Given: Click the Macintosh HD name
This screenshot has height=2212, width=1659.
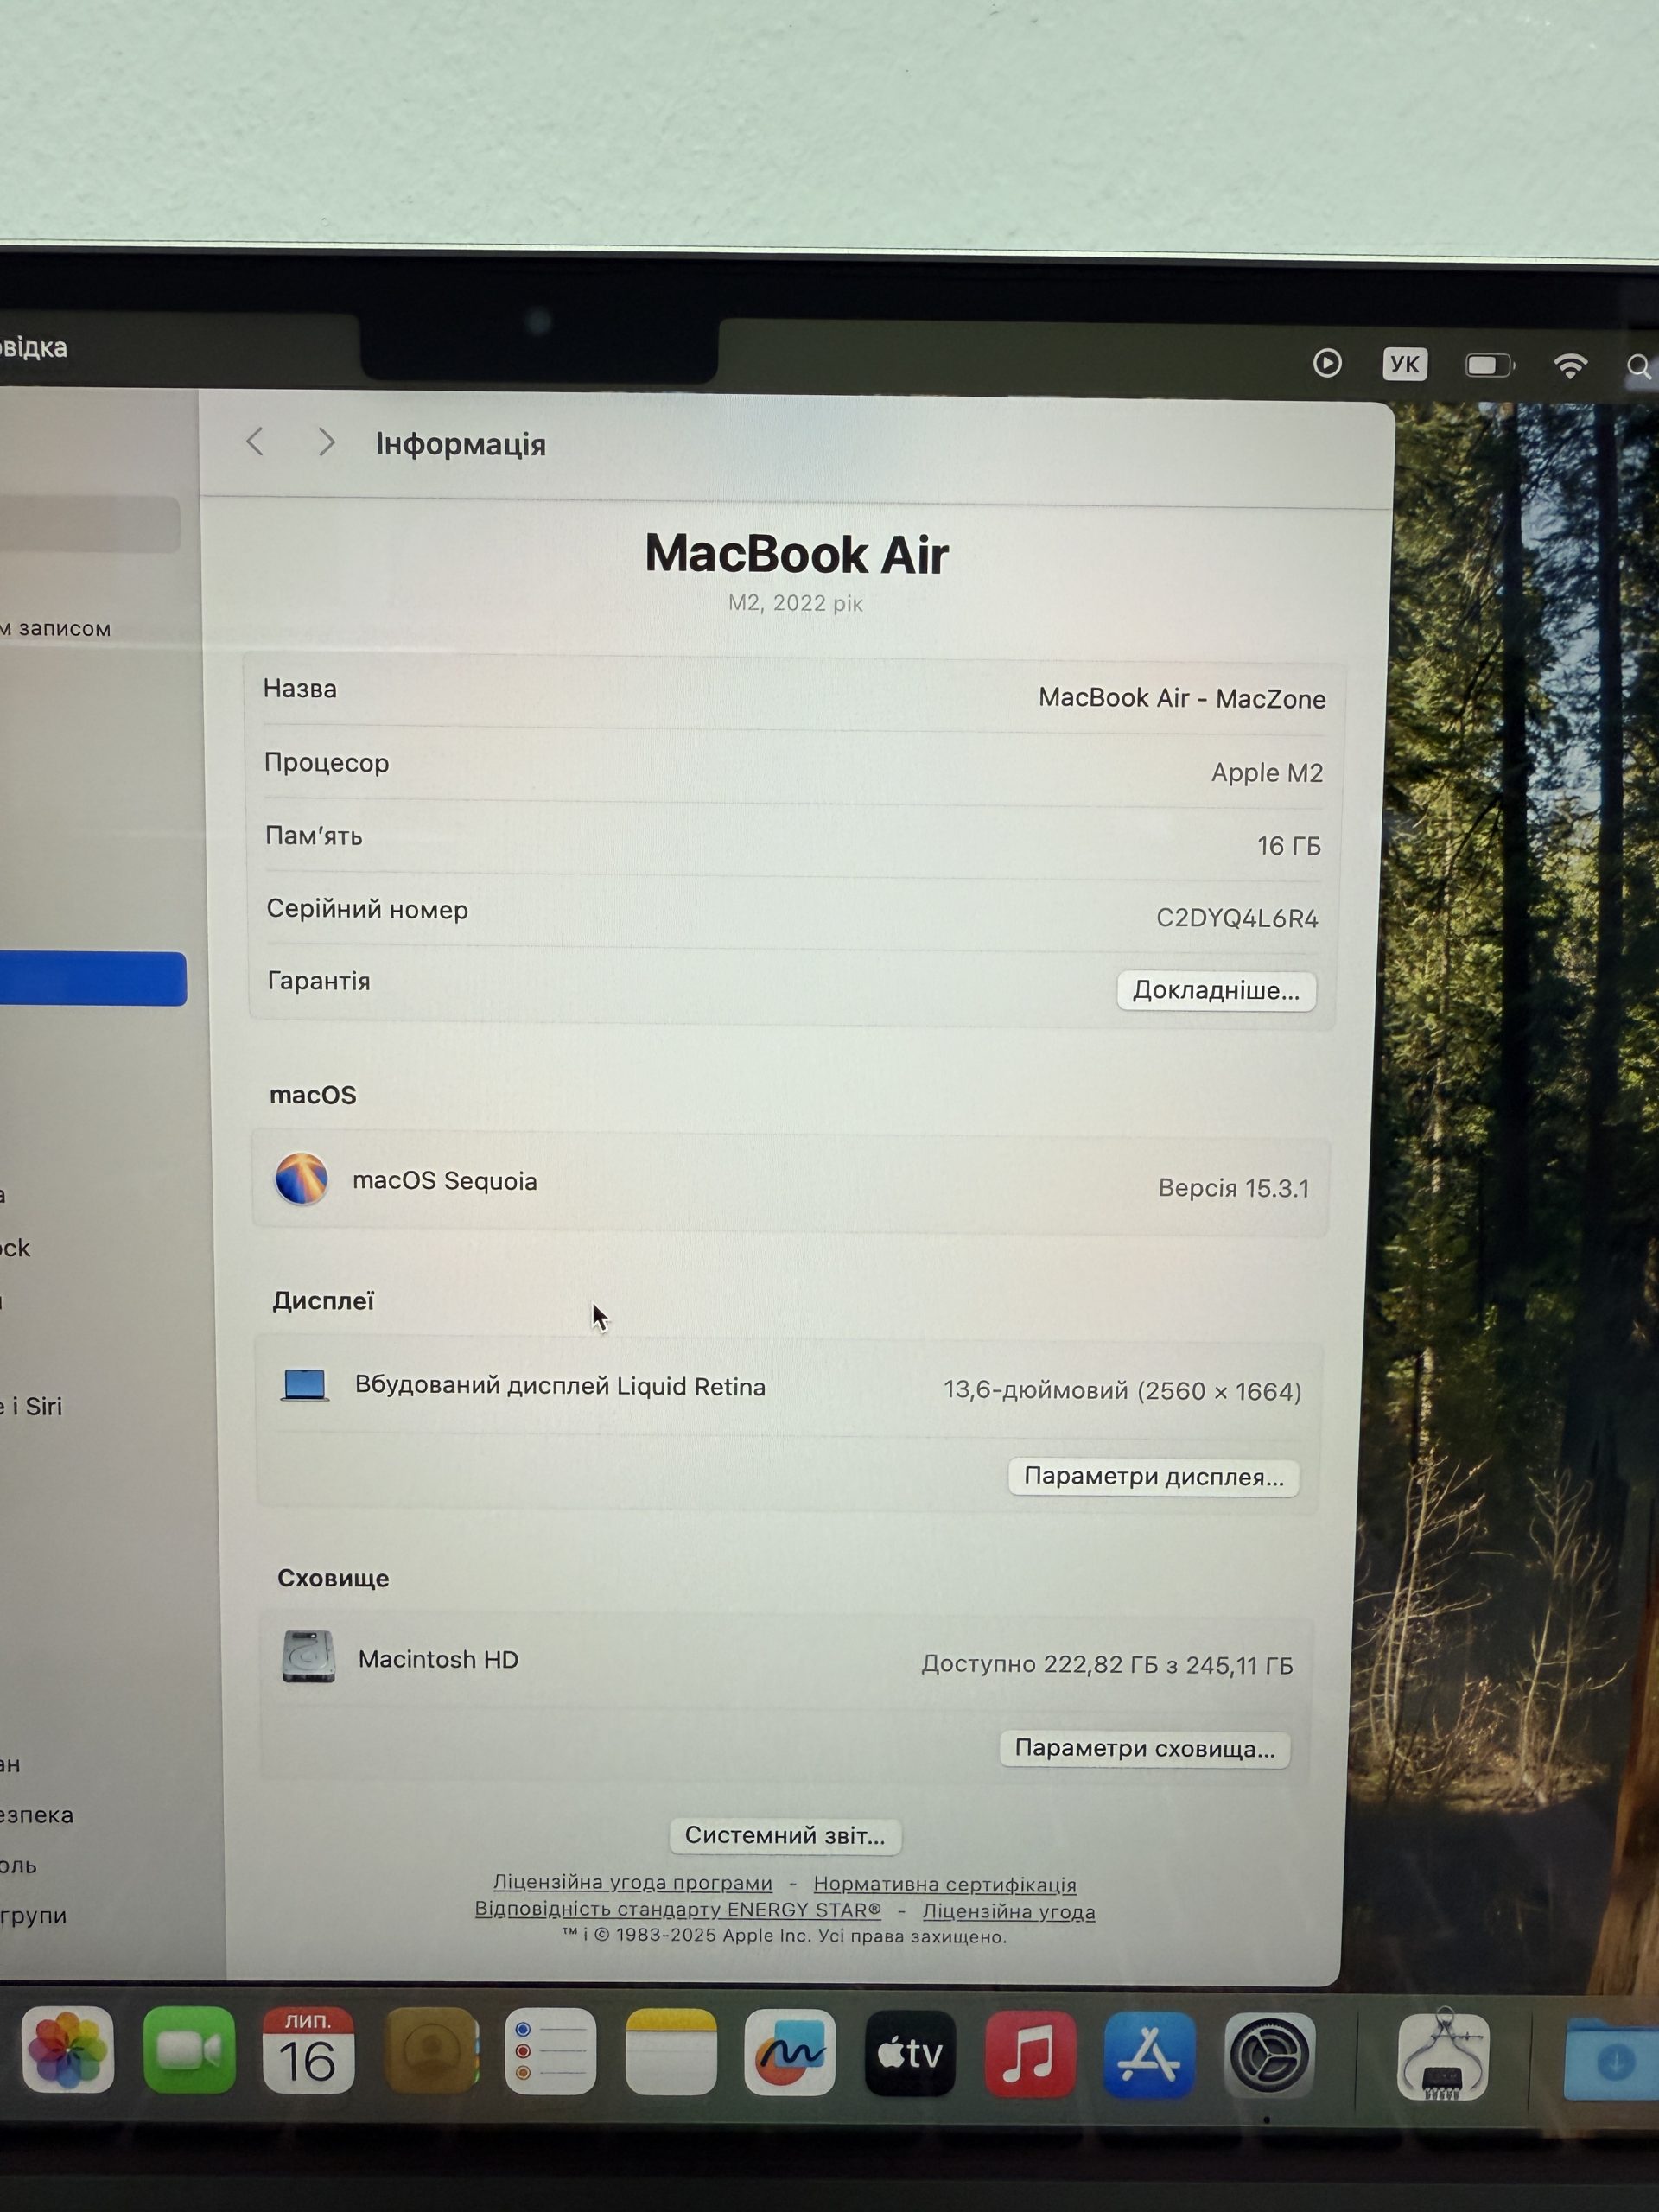Looking at the screenshot, I should (438, 1660).
